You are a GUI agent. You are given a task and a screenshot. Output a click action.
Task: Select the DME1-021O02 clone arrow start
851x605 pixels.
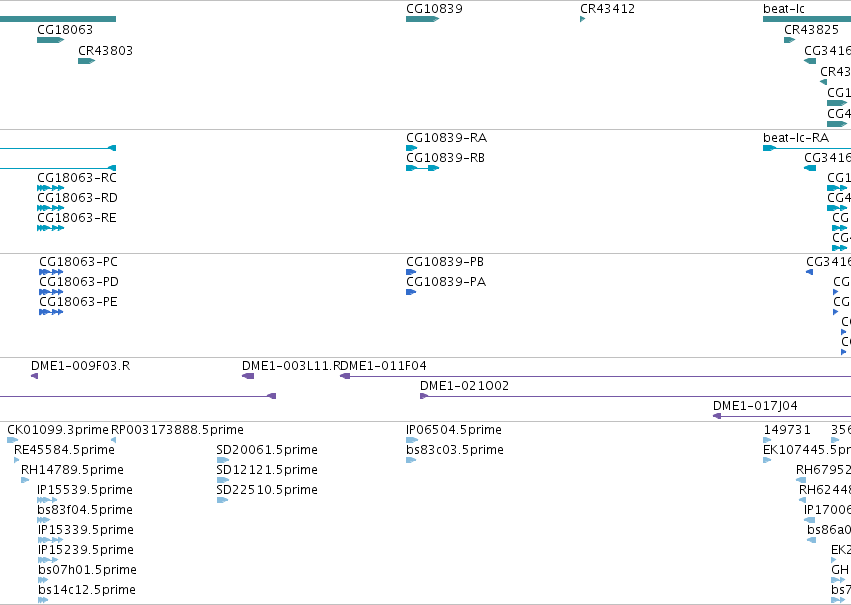[x=424, y=397]
